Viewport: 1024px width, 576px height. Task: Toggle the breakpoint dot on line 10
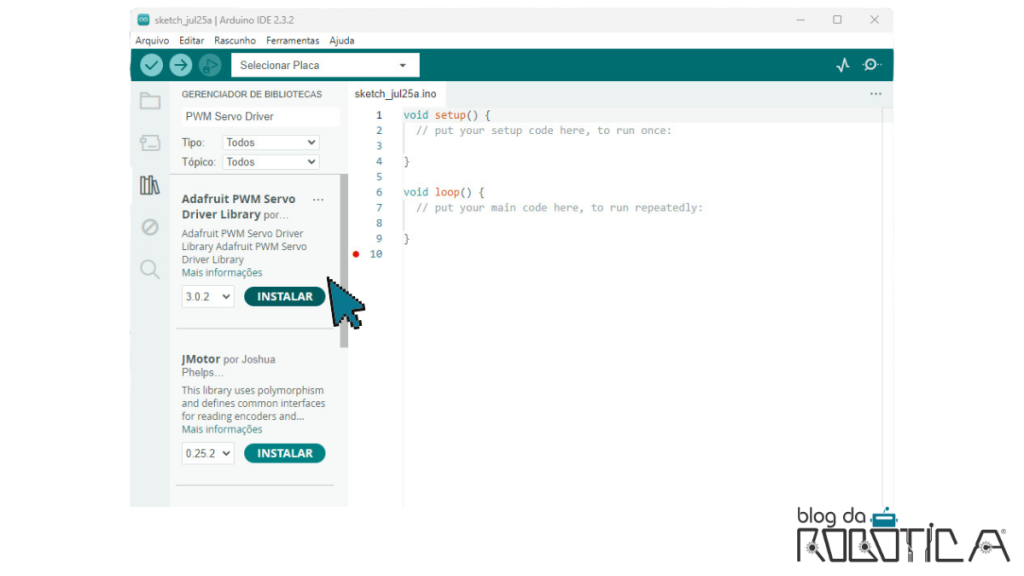[356, 254]
